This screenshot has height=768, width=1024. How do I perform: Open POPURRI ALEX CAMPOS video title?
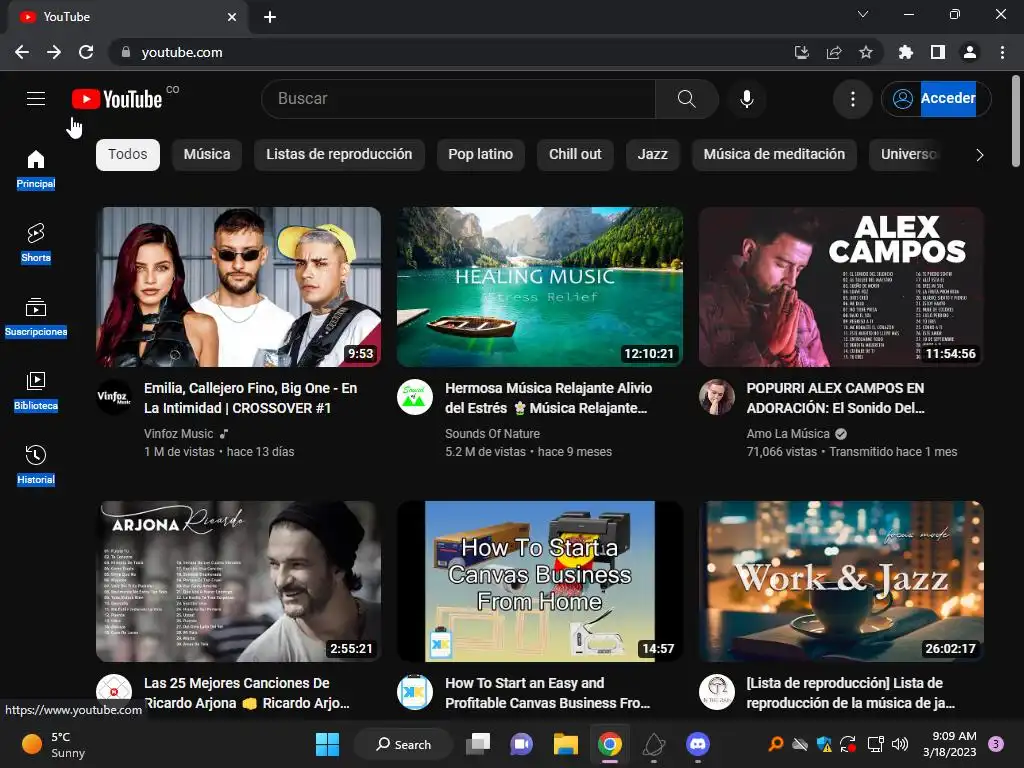pos(836,398)
